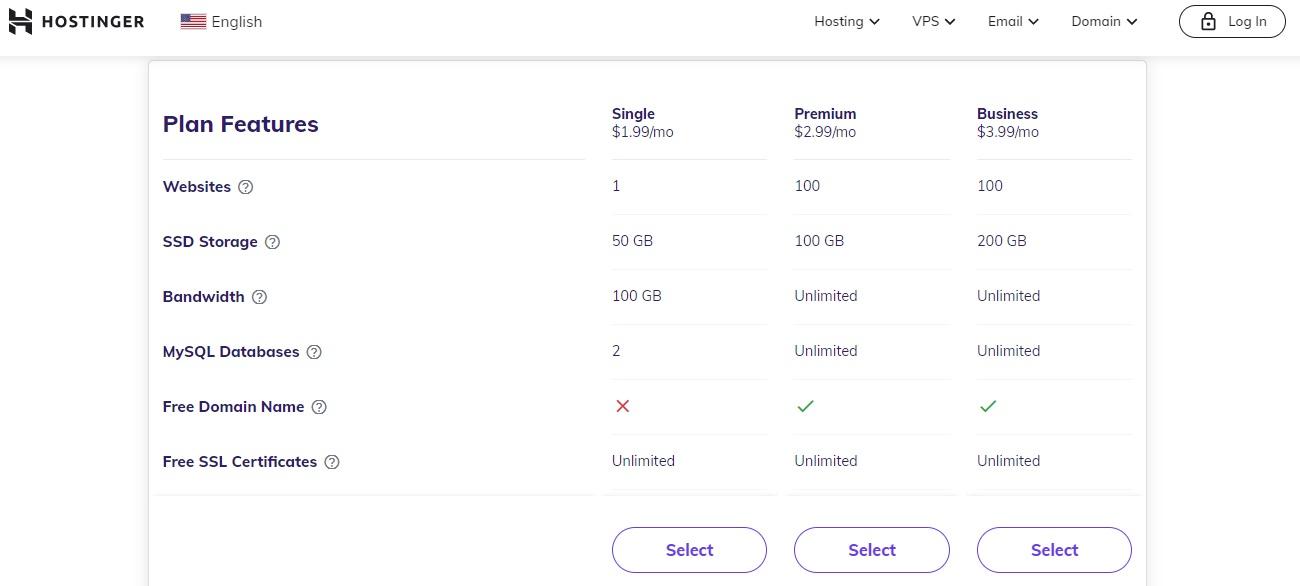Click the Bandwidth question mark icon
Screen dimensions: 1300x586
click(259, 297)
